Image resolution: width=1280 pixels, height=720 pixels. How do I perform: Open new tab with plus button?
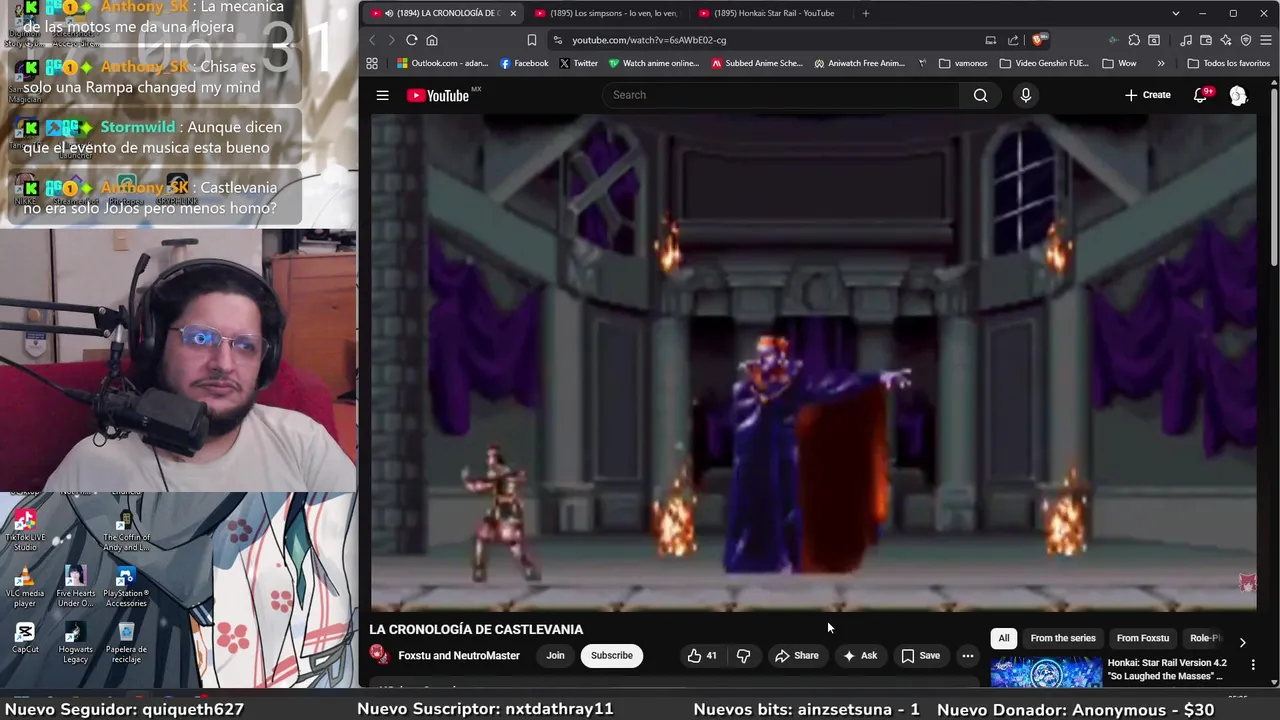[865, 13]
